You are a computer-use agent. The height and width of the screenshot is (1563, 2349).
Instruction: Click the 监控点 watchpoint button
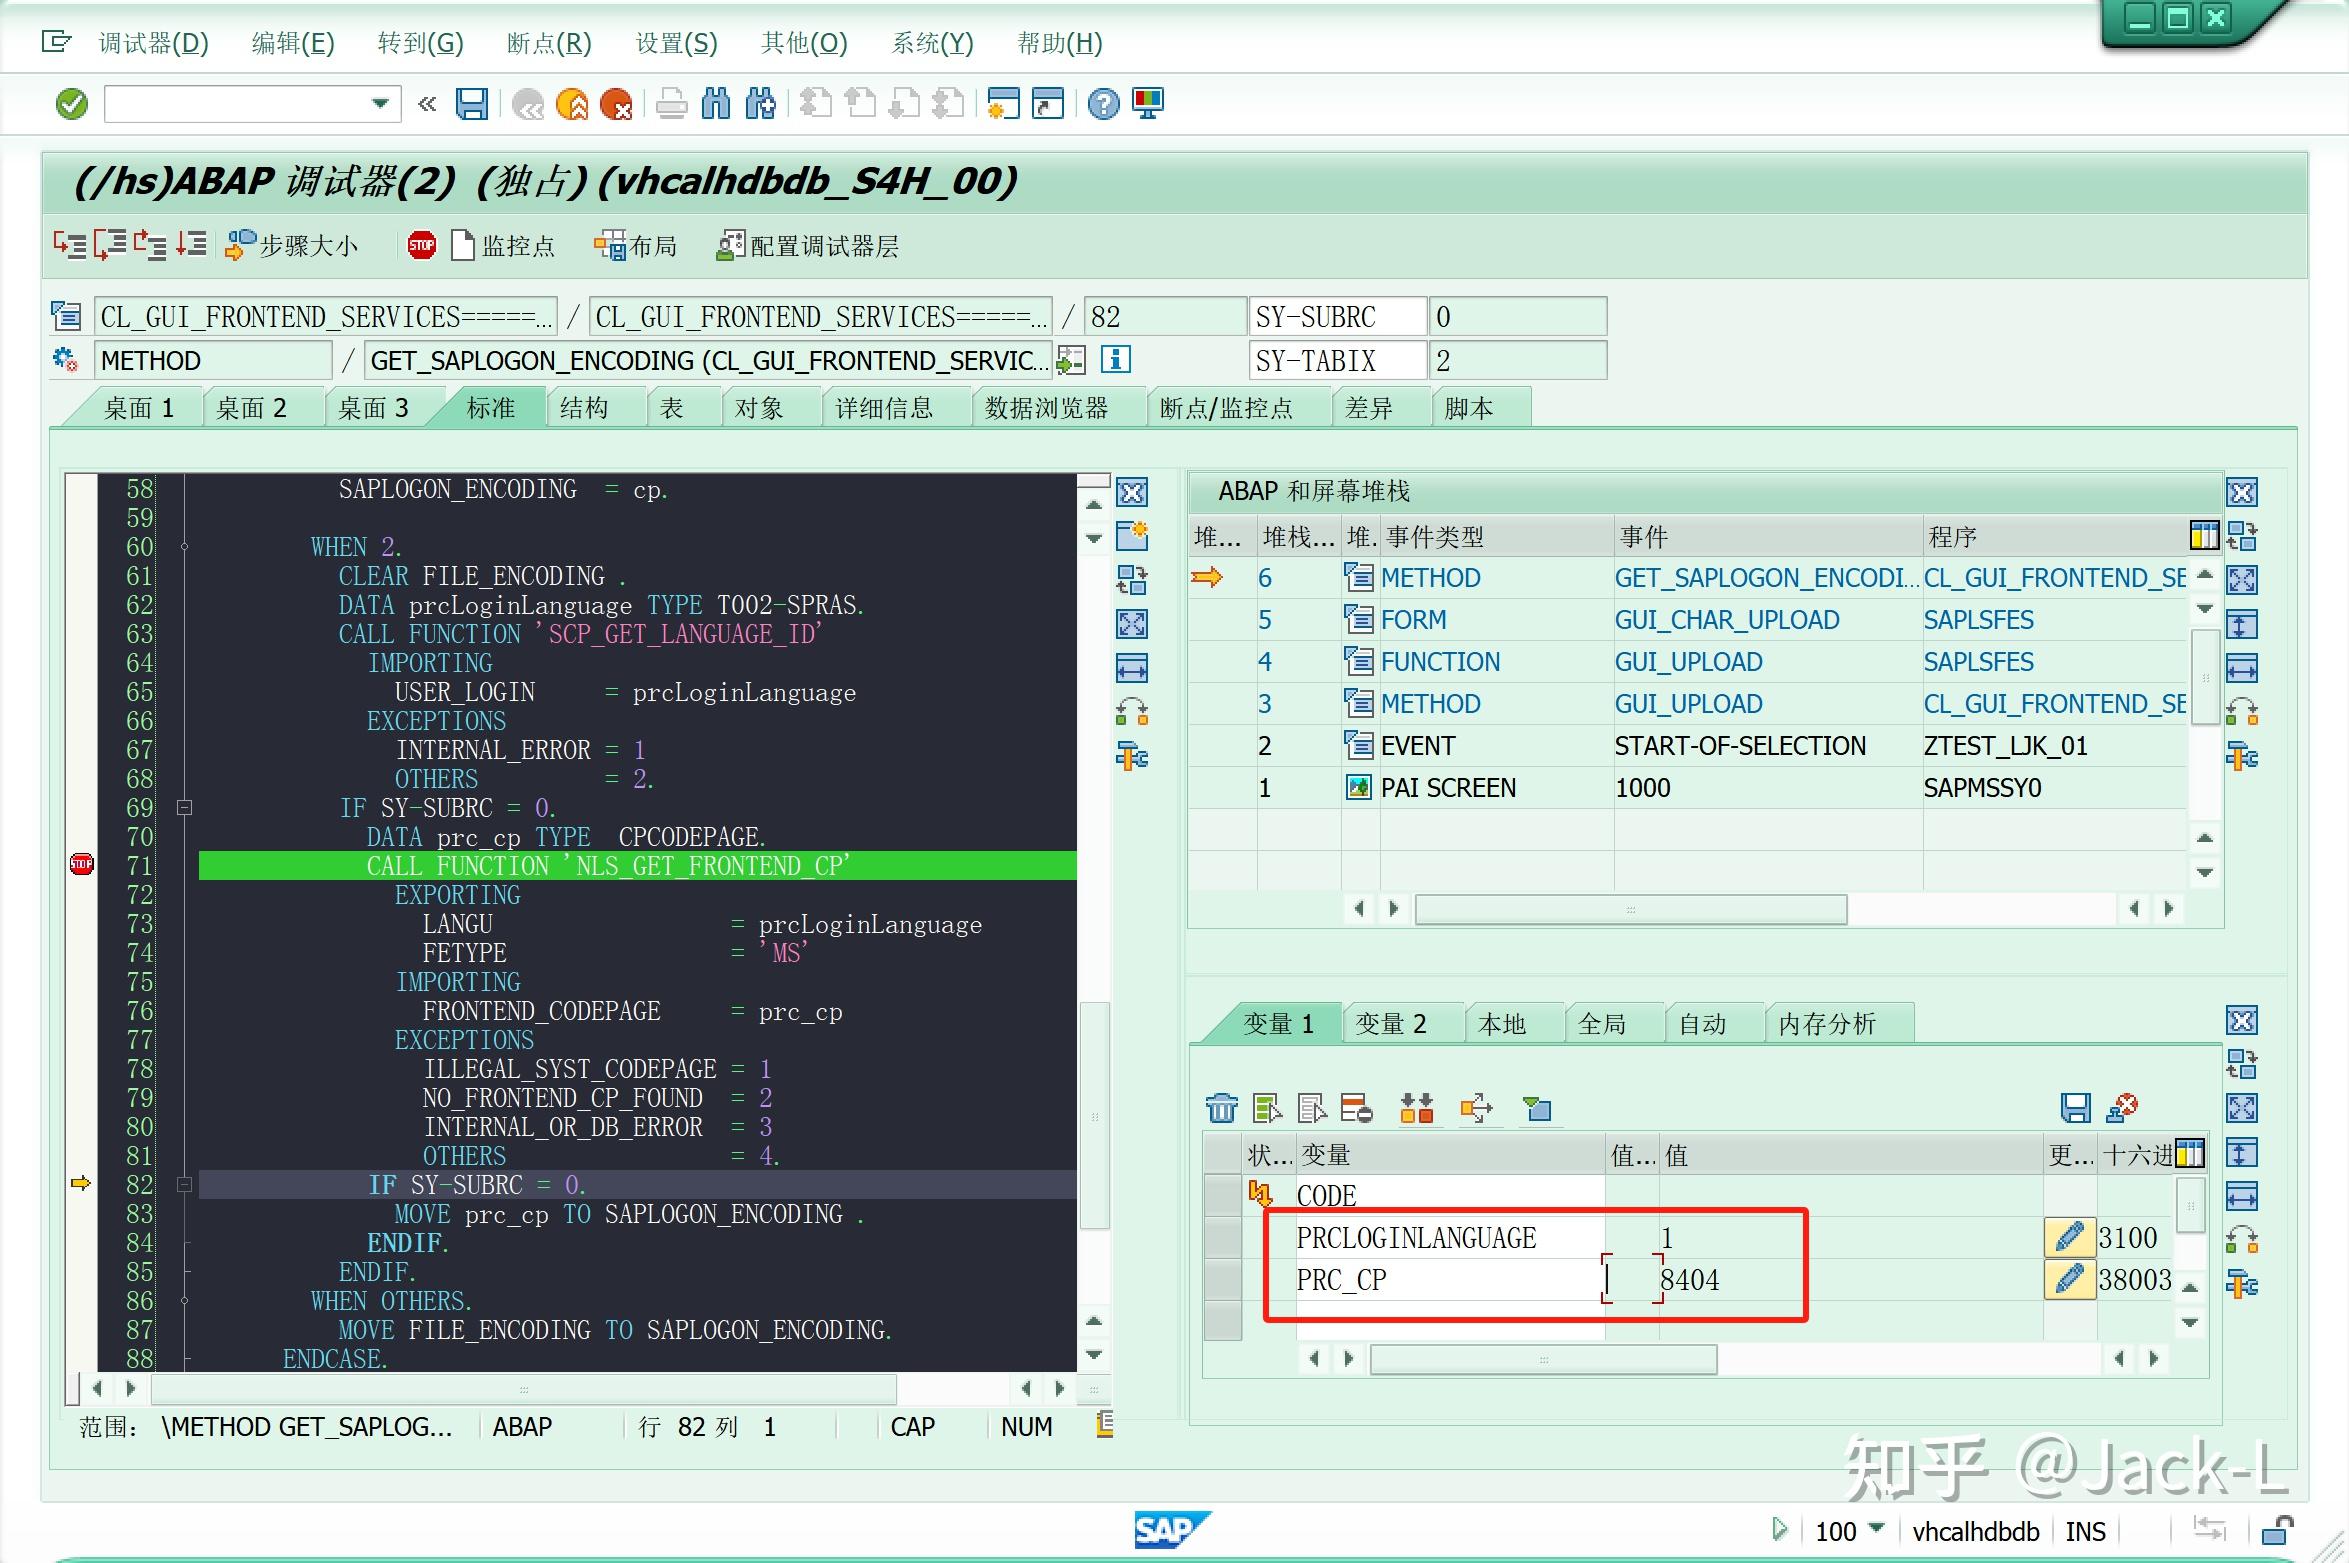tap(503, 246)
